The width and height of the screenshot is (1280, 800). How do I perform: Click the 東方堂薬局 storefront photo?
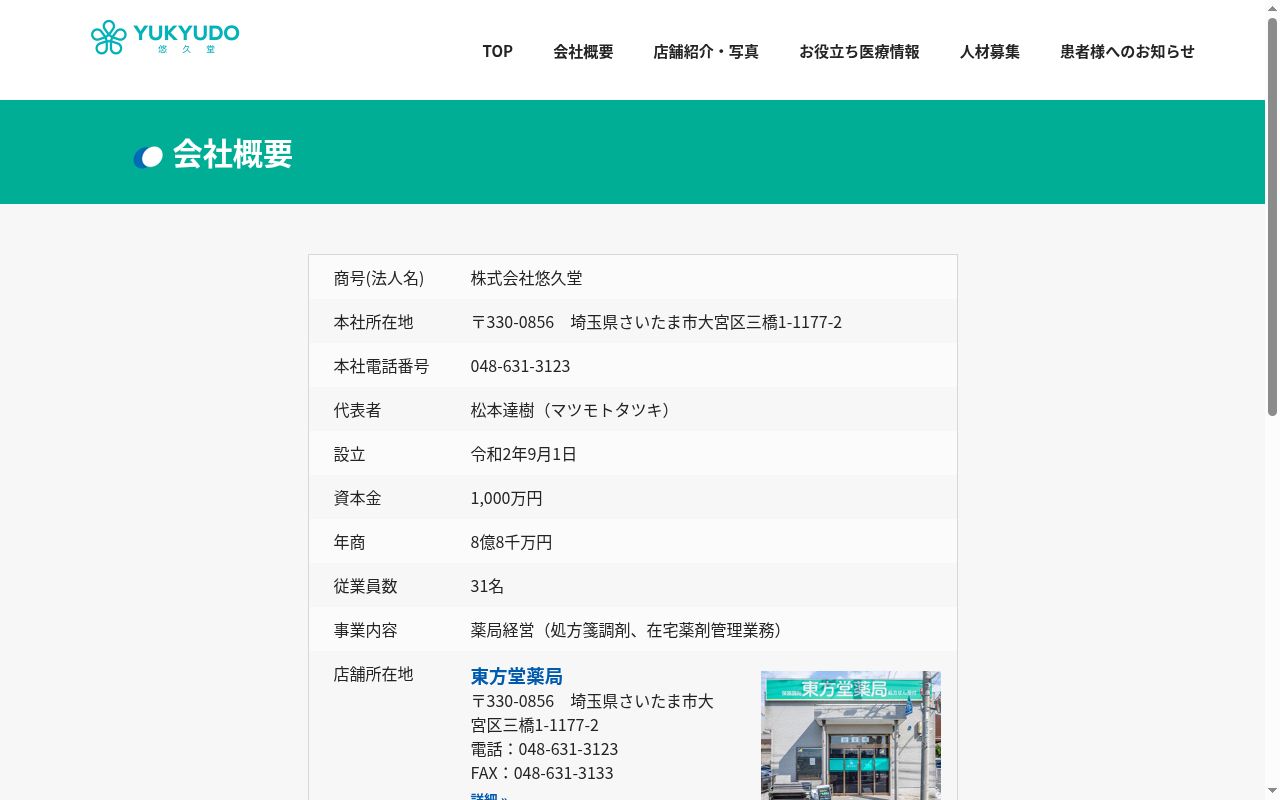[x=851, y=735]
